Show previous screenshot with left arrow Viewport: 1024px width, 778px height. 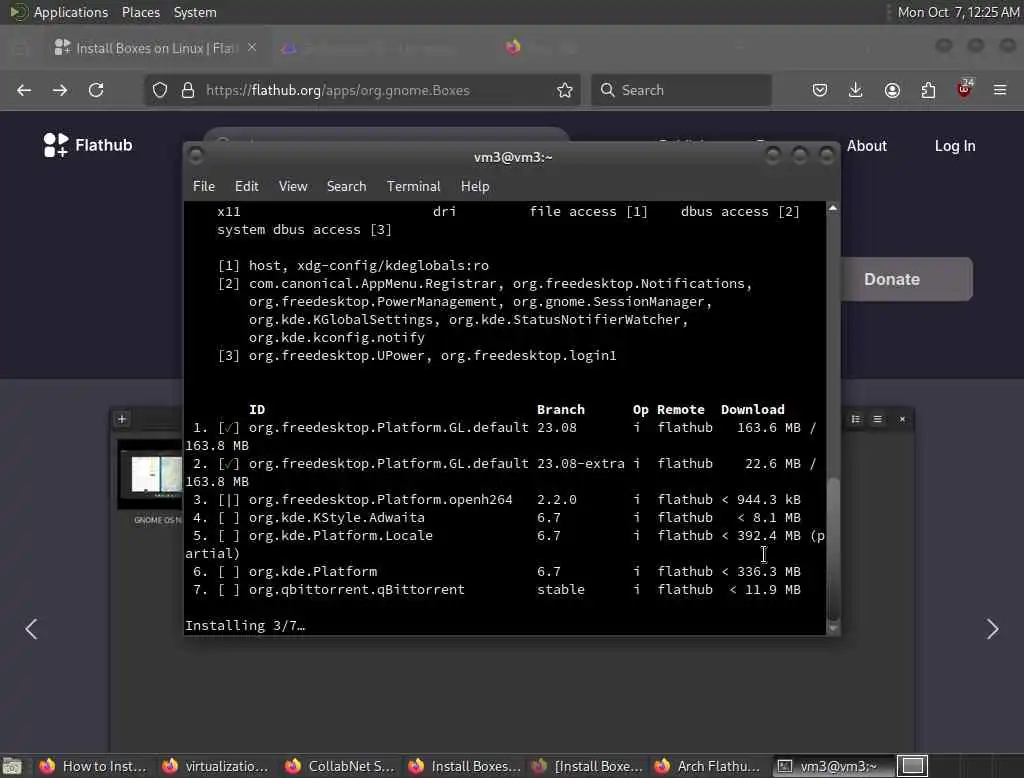[31, 628]
